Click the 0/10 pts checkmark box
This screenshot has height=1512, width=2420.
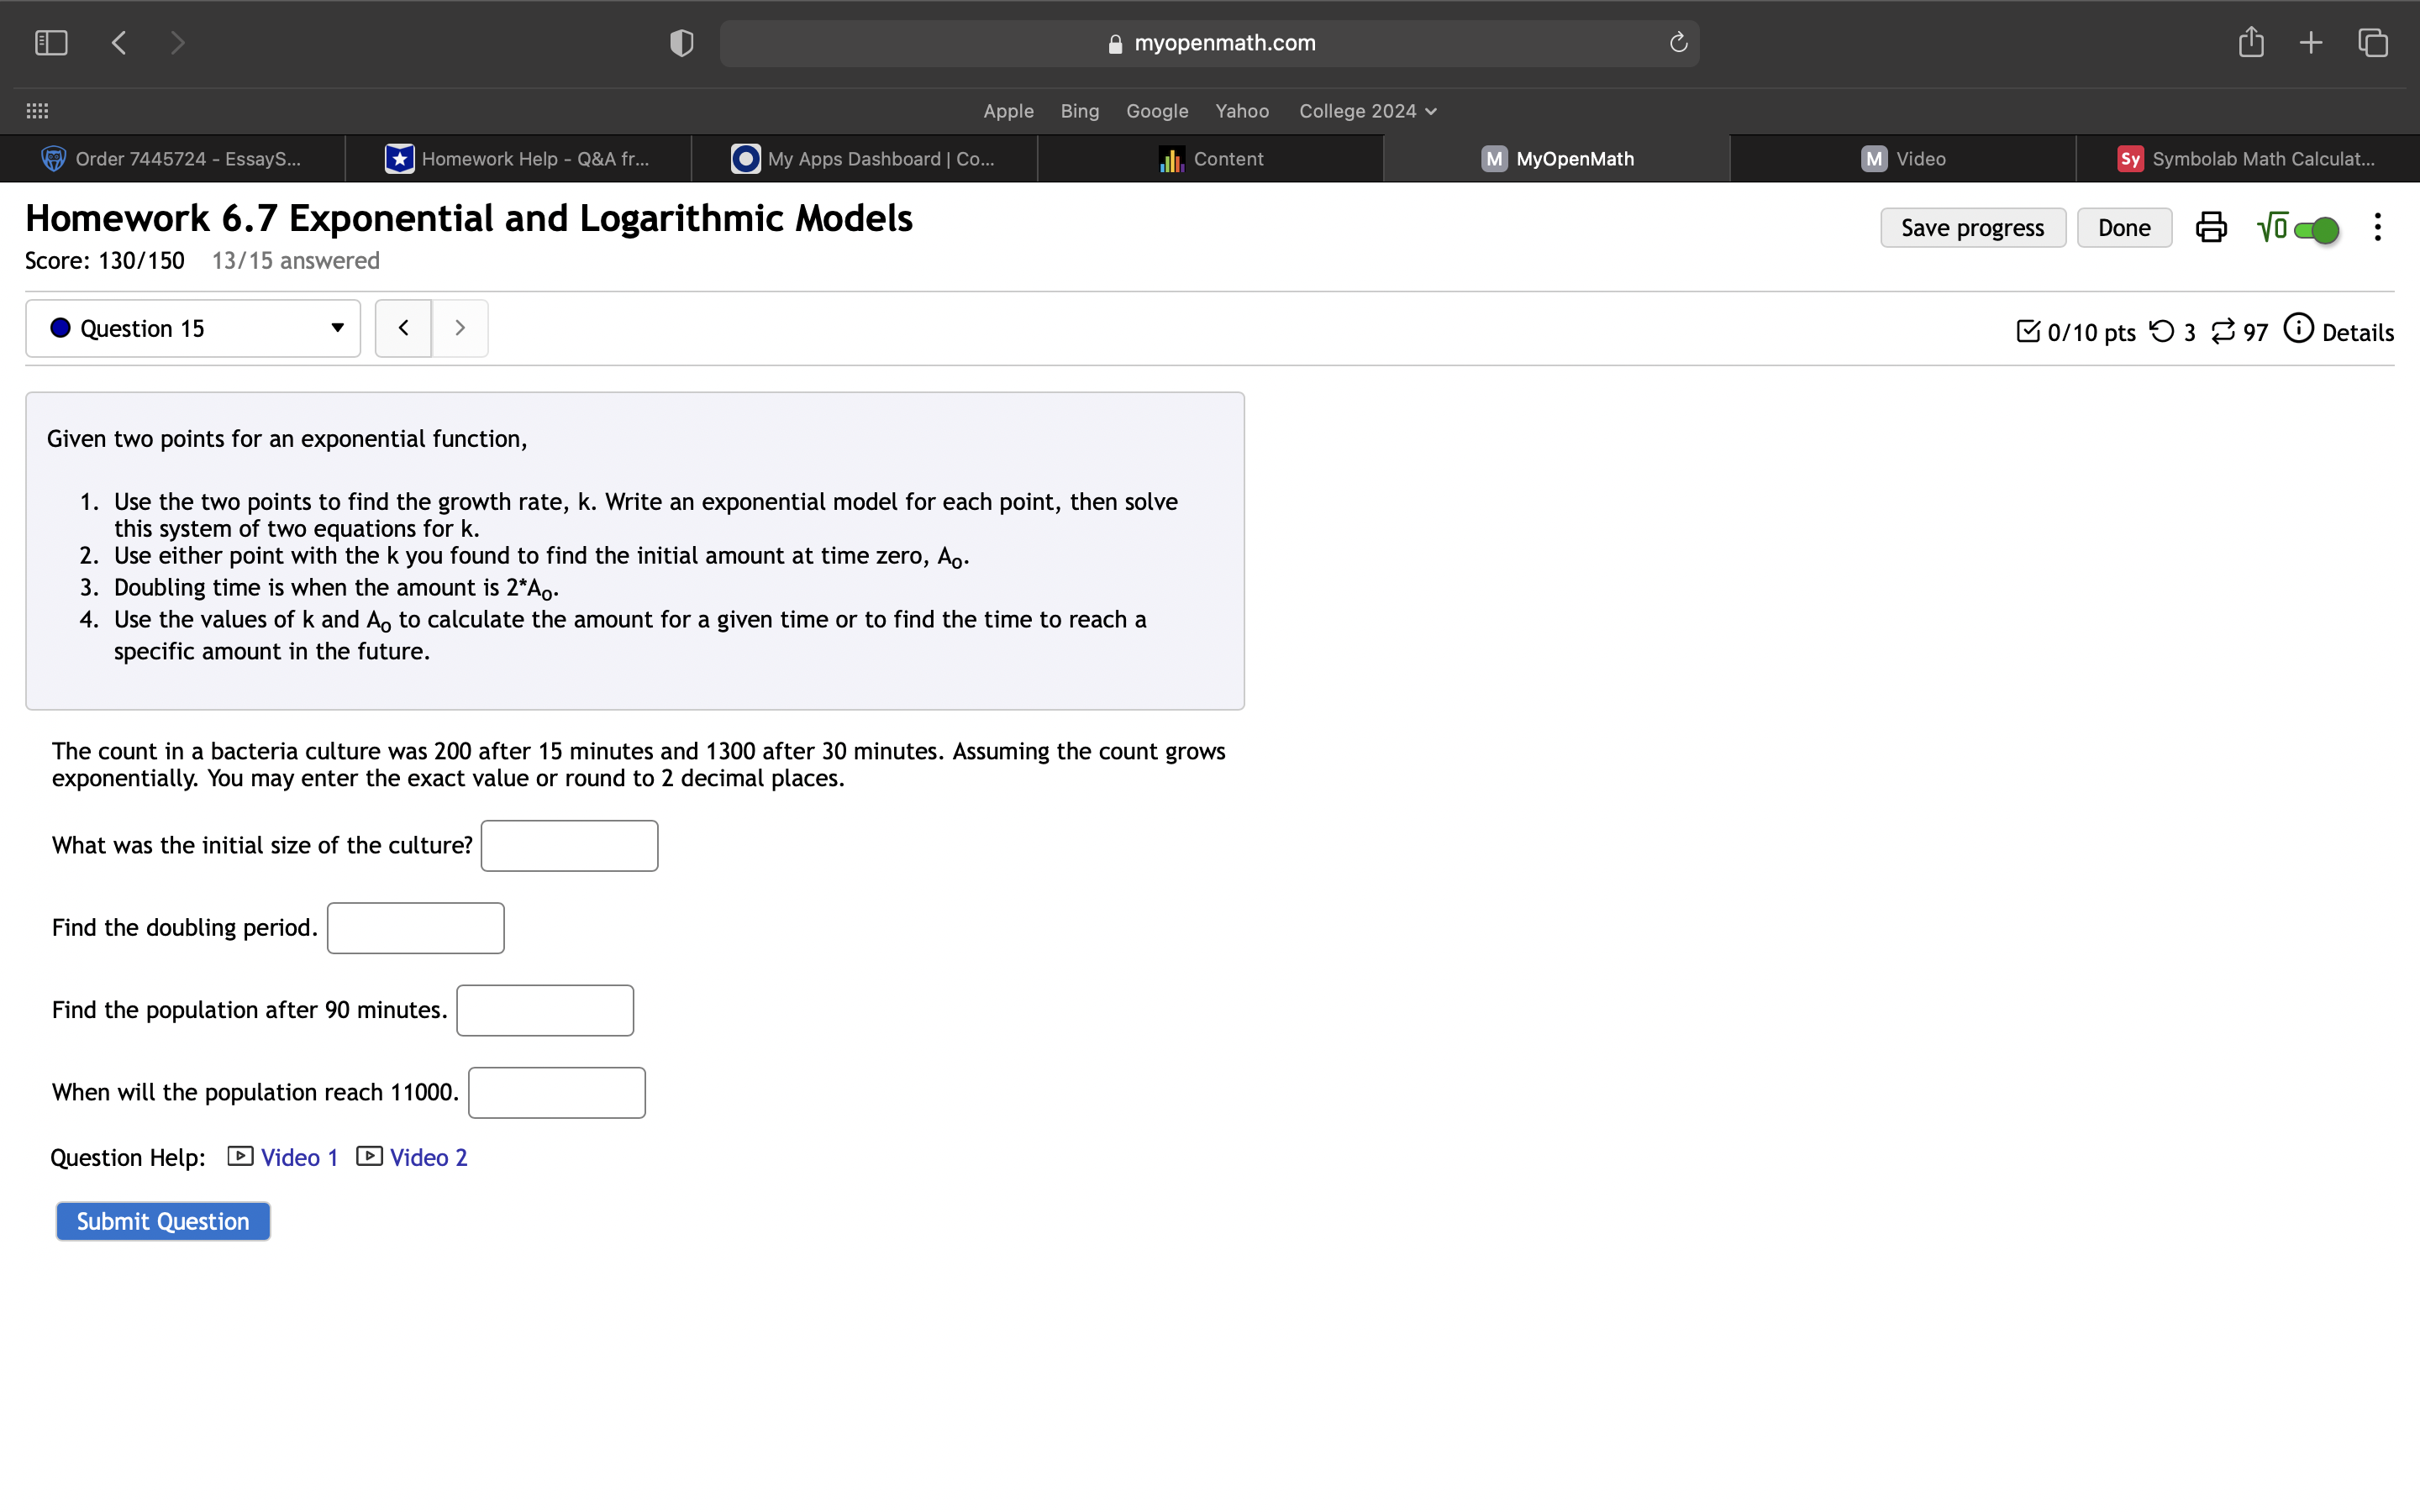[x=2031, y=330]
